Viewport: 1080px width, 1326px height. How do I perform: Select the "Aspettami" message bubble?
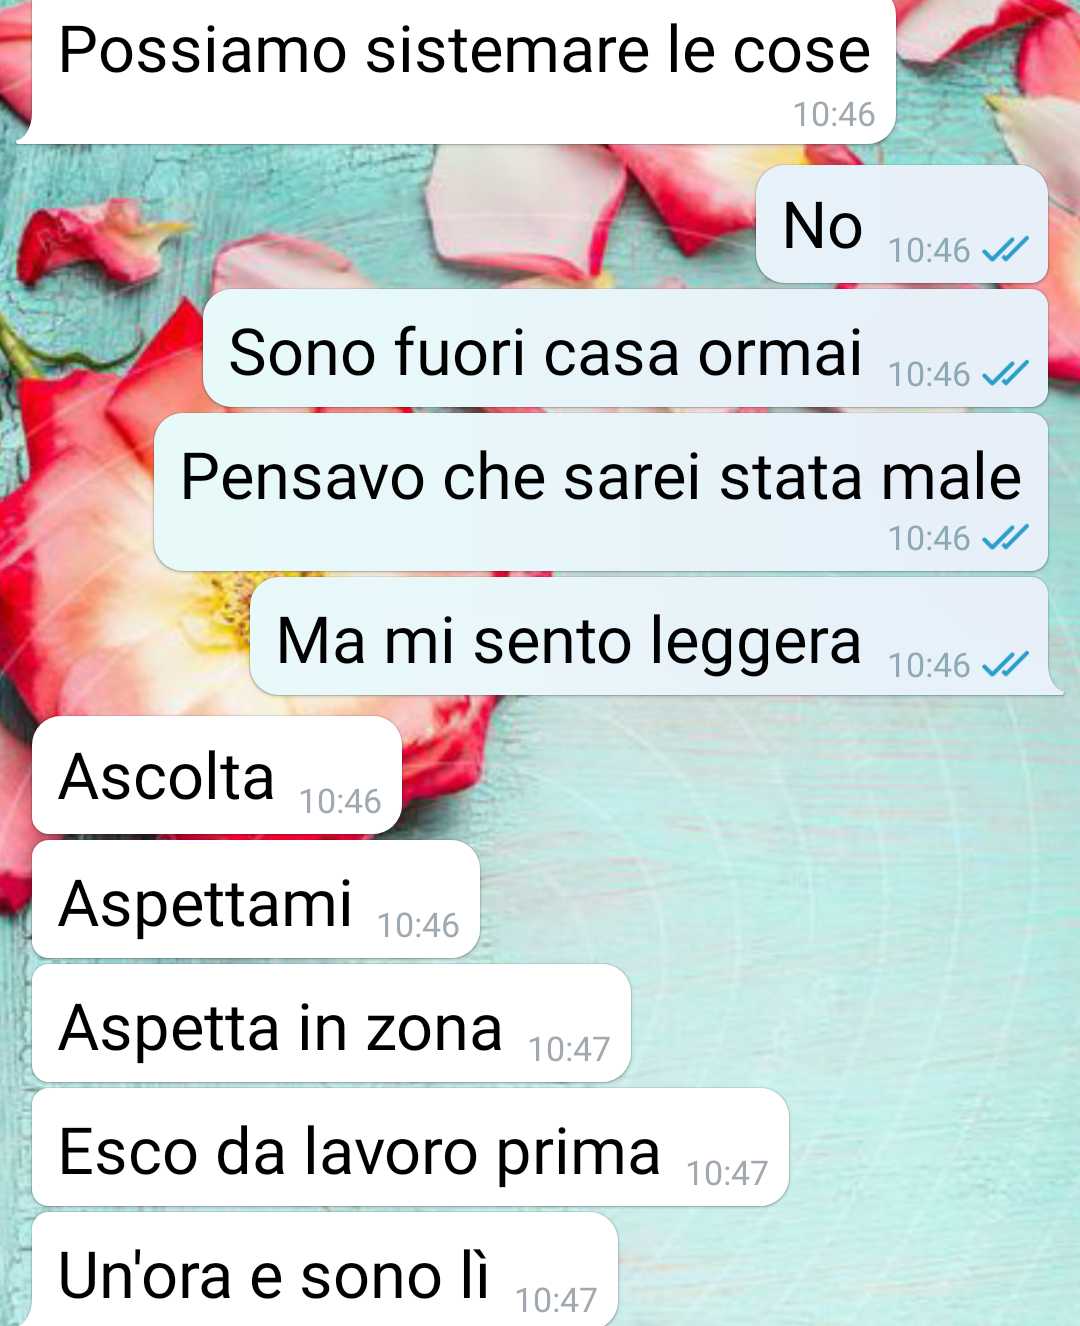256,899
